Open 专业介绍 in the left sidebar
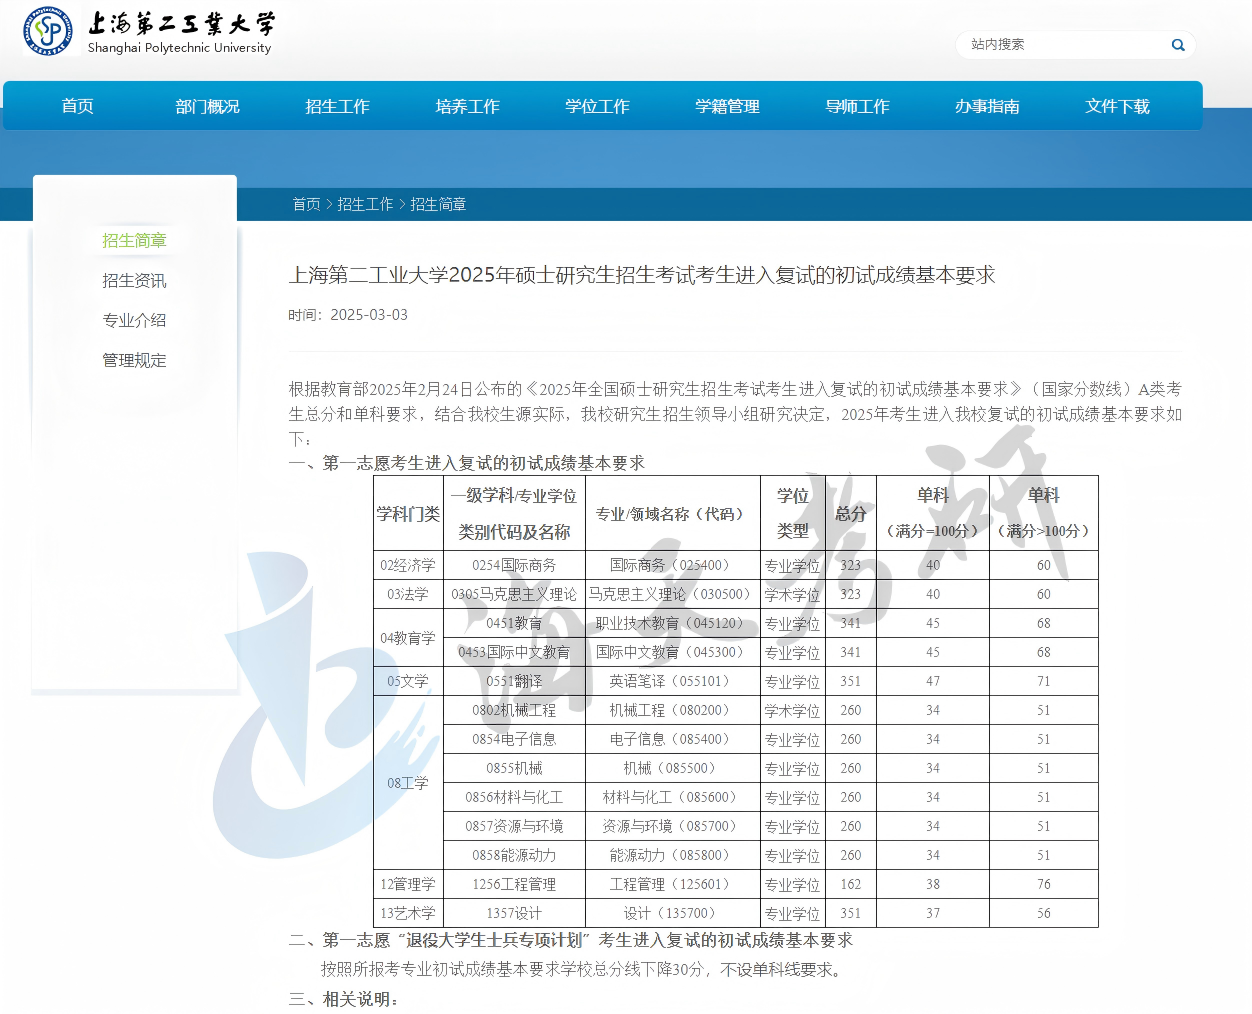Viewport: 1252px width, 1014px height. 134,320
